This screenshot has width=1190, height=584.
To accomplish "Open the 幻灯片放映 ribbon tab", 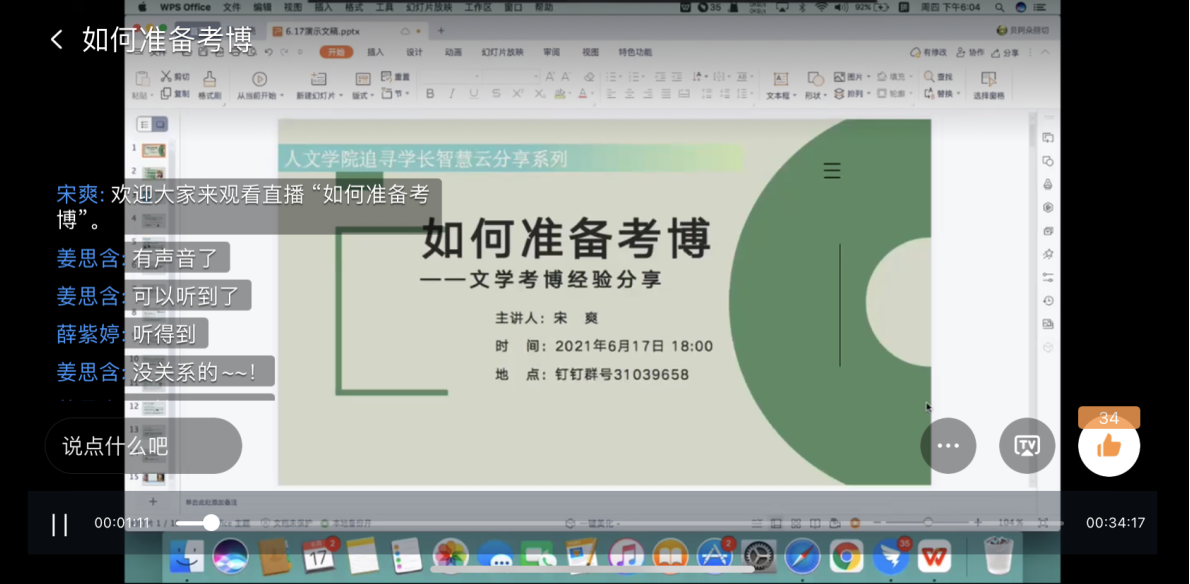I will (502, 52).
